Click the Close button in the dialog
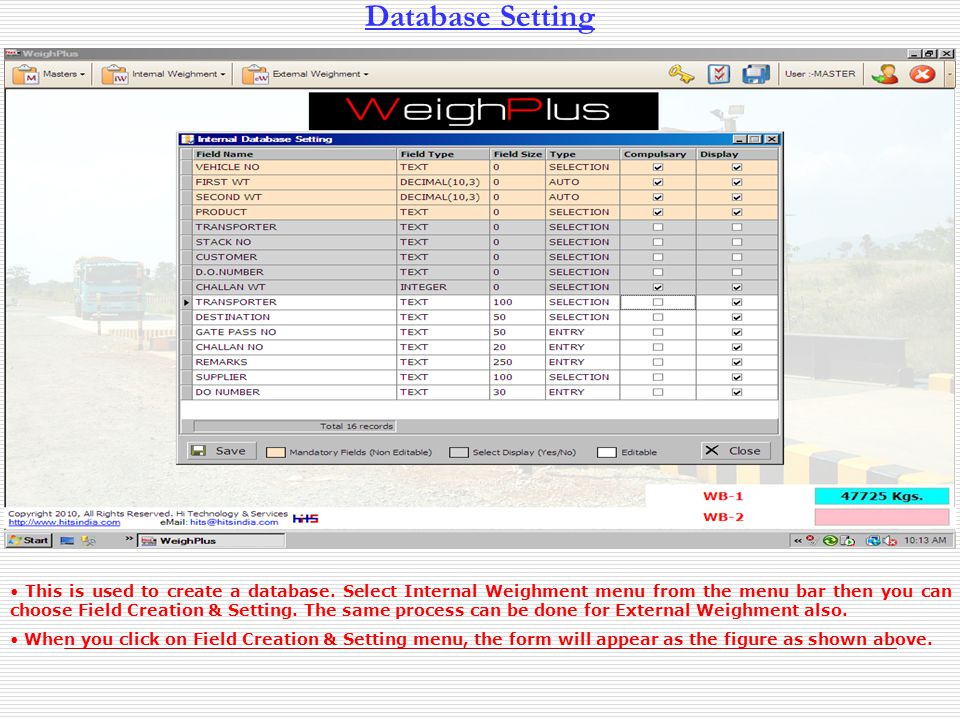 coord(735,451)
